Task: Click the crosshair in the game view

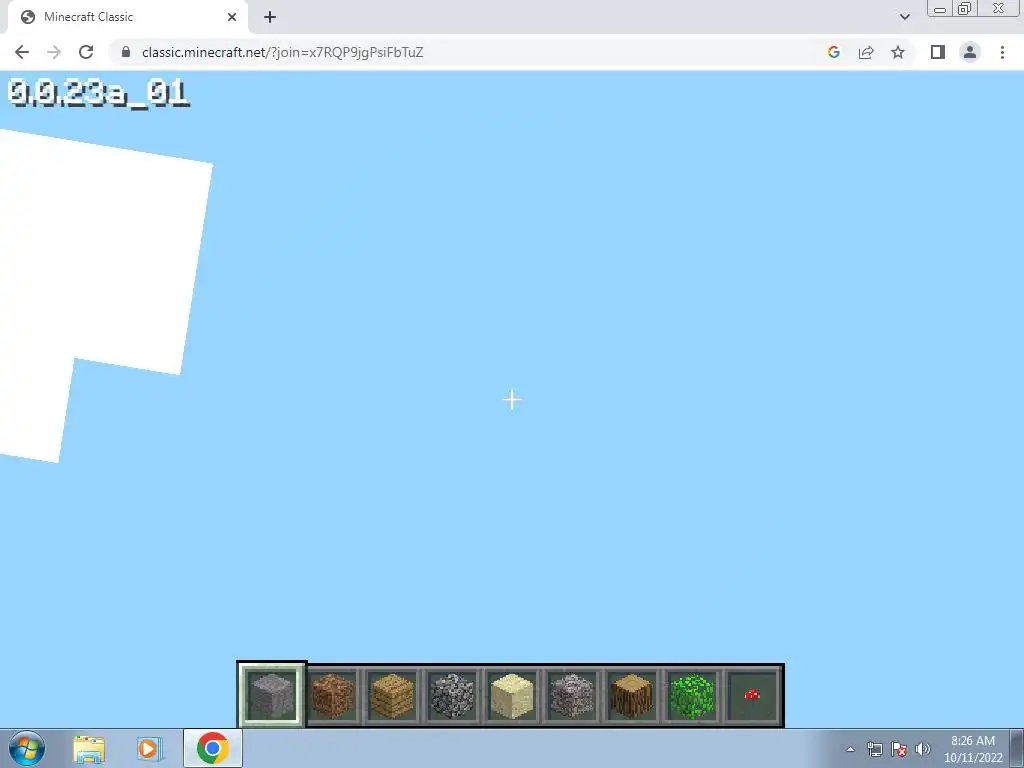Action: point(512,400)
